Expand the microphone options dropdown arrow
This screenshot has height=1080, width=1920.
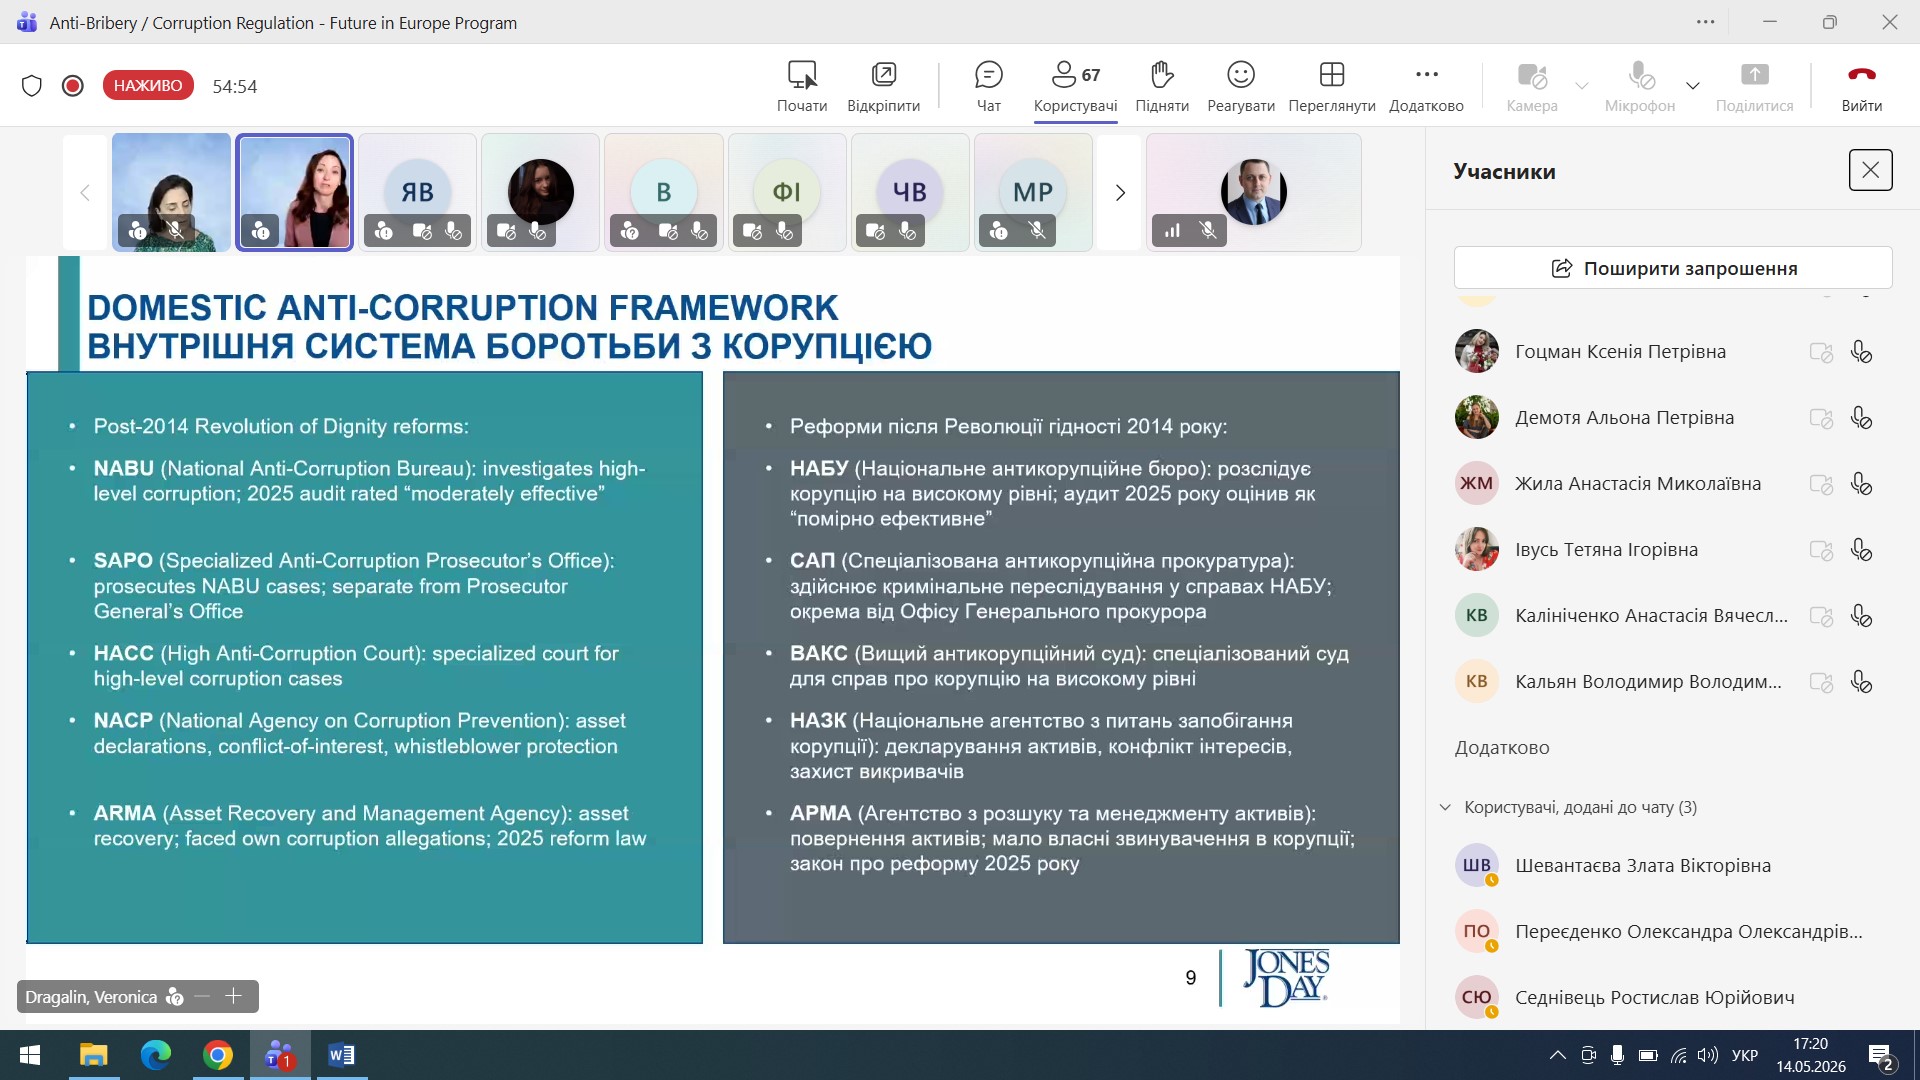[x=1693, y=86]
